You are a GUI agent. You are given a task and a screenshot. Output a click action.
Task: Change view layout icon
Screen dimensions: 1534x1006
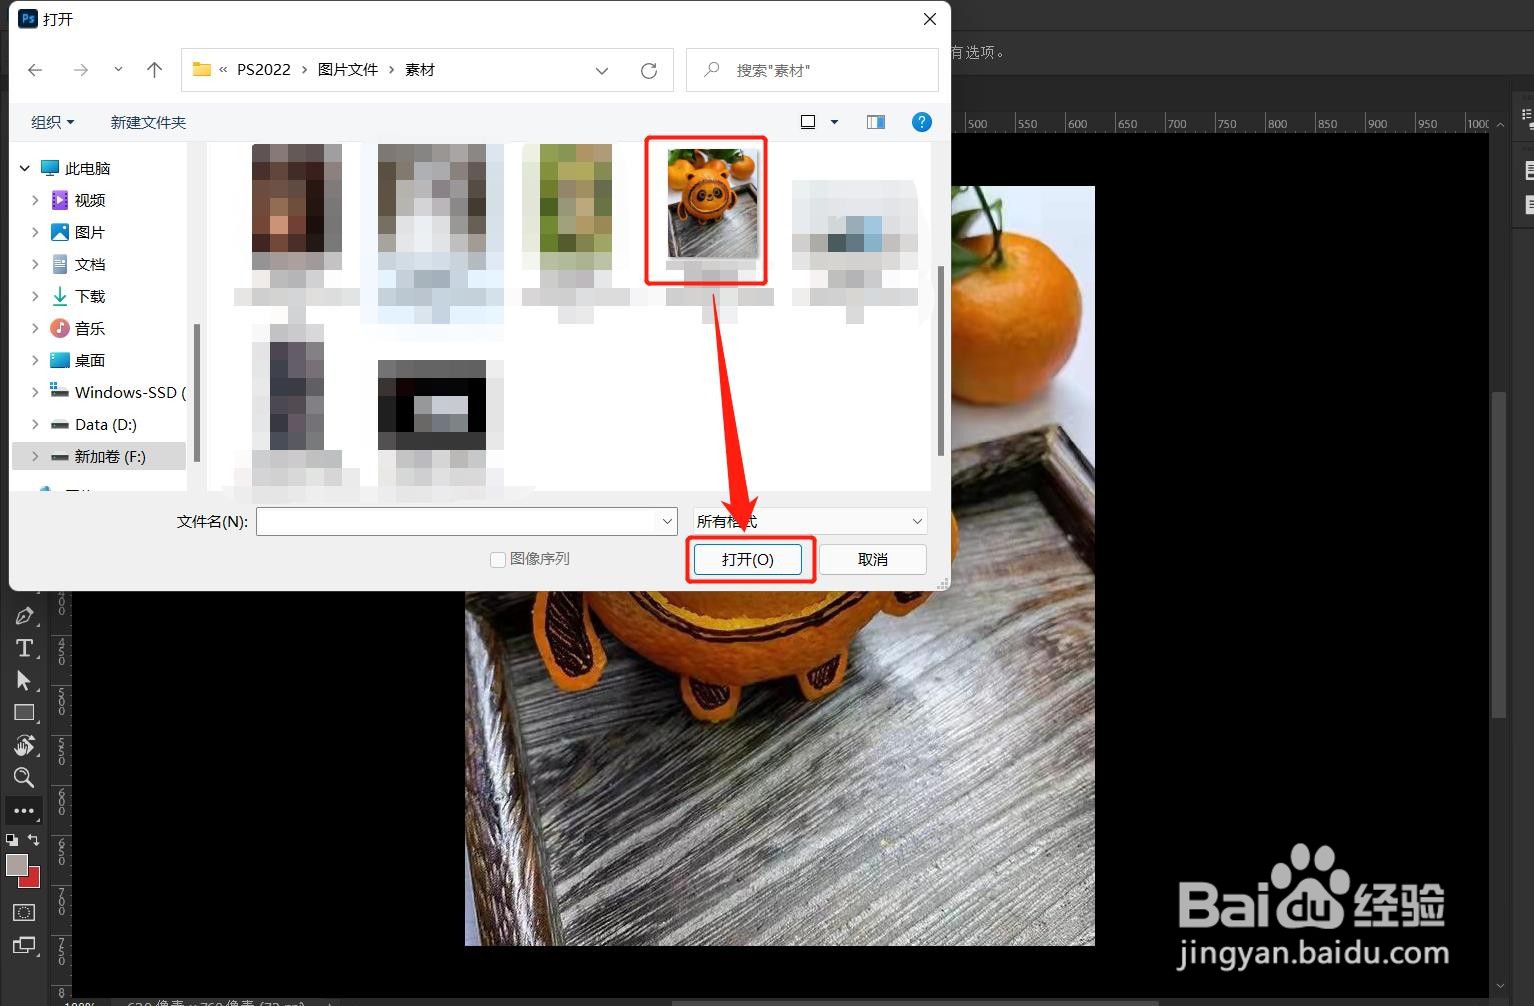[808, 122]
